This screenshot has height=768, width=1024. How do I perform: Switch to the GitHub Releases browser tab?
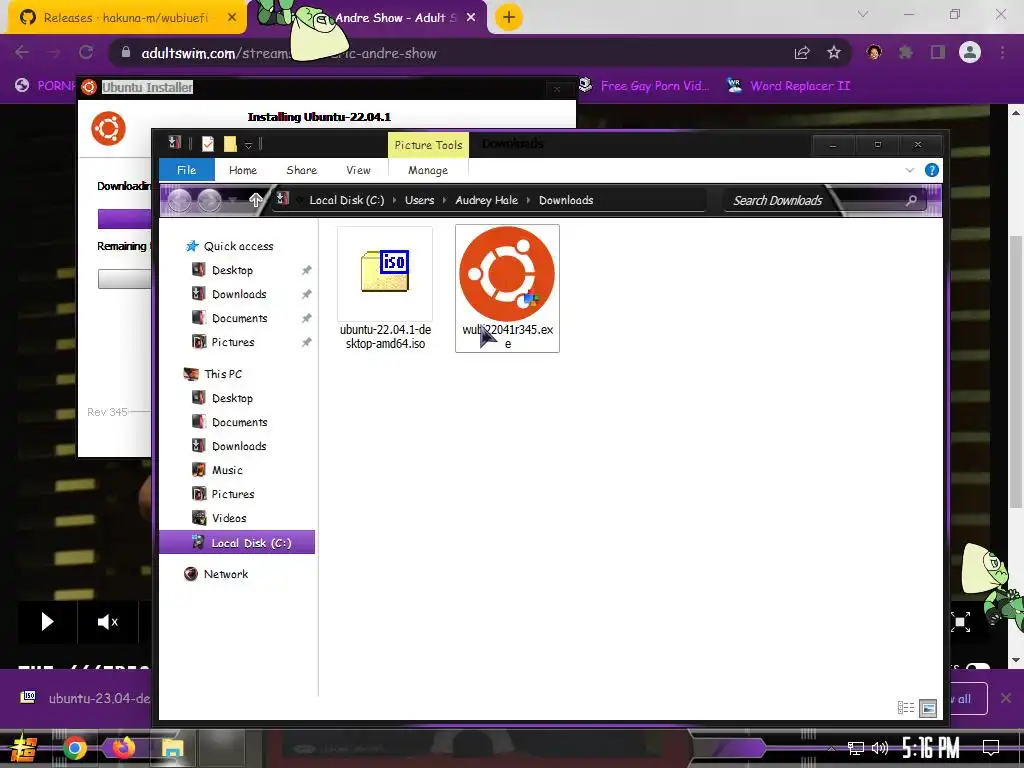[x=125, y=18]
